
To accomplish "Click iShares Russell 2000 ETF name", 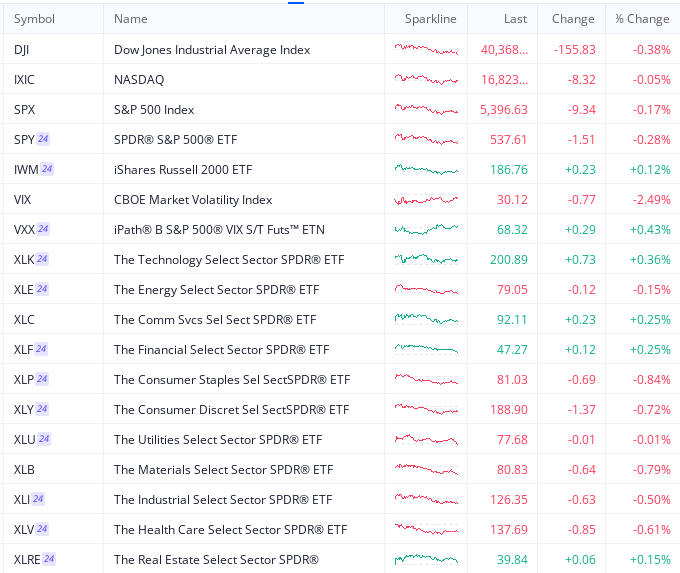I will [x=183, y=170].
